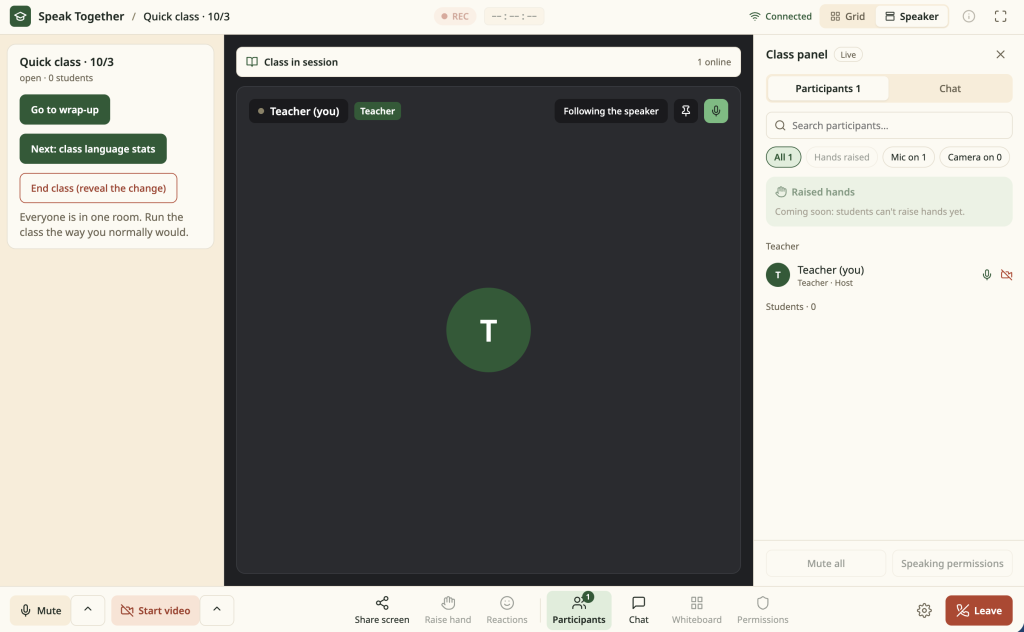
Task: Raise hand in the bottom toolbar
Action: pyautogui.click(x=447, y=610)
